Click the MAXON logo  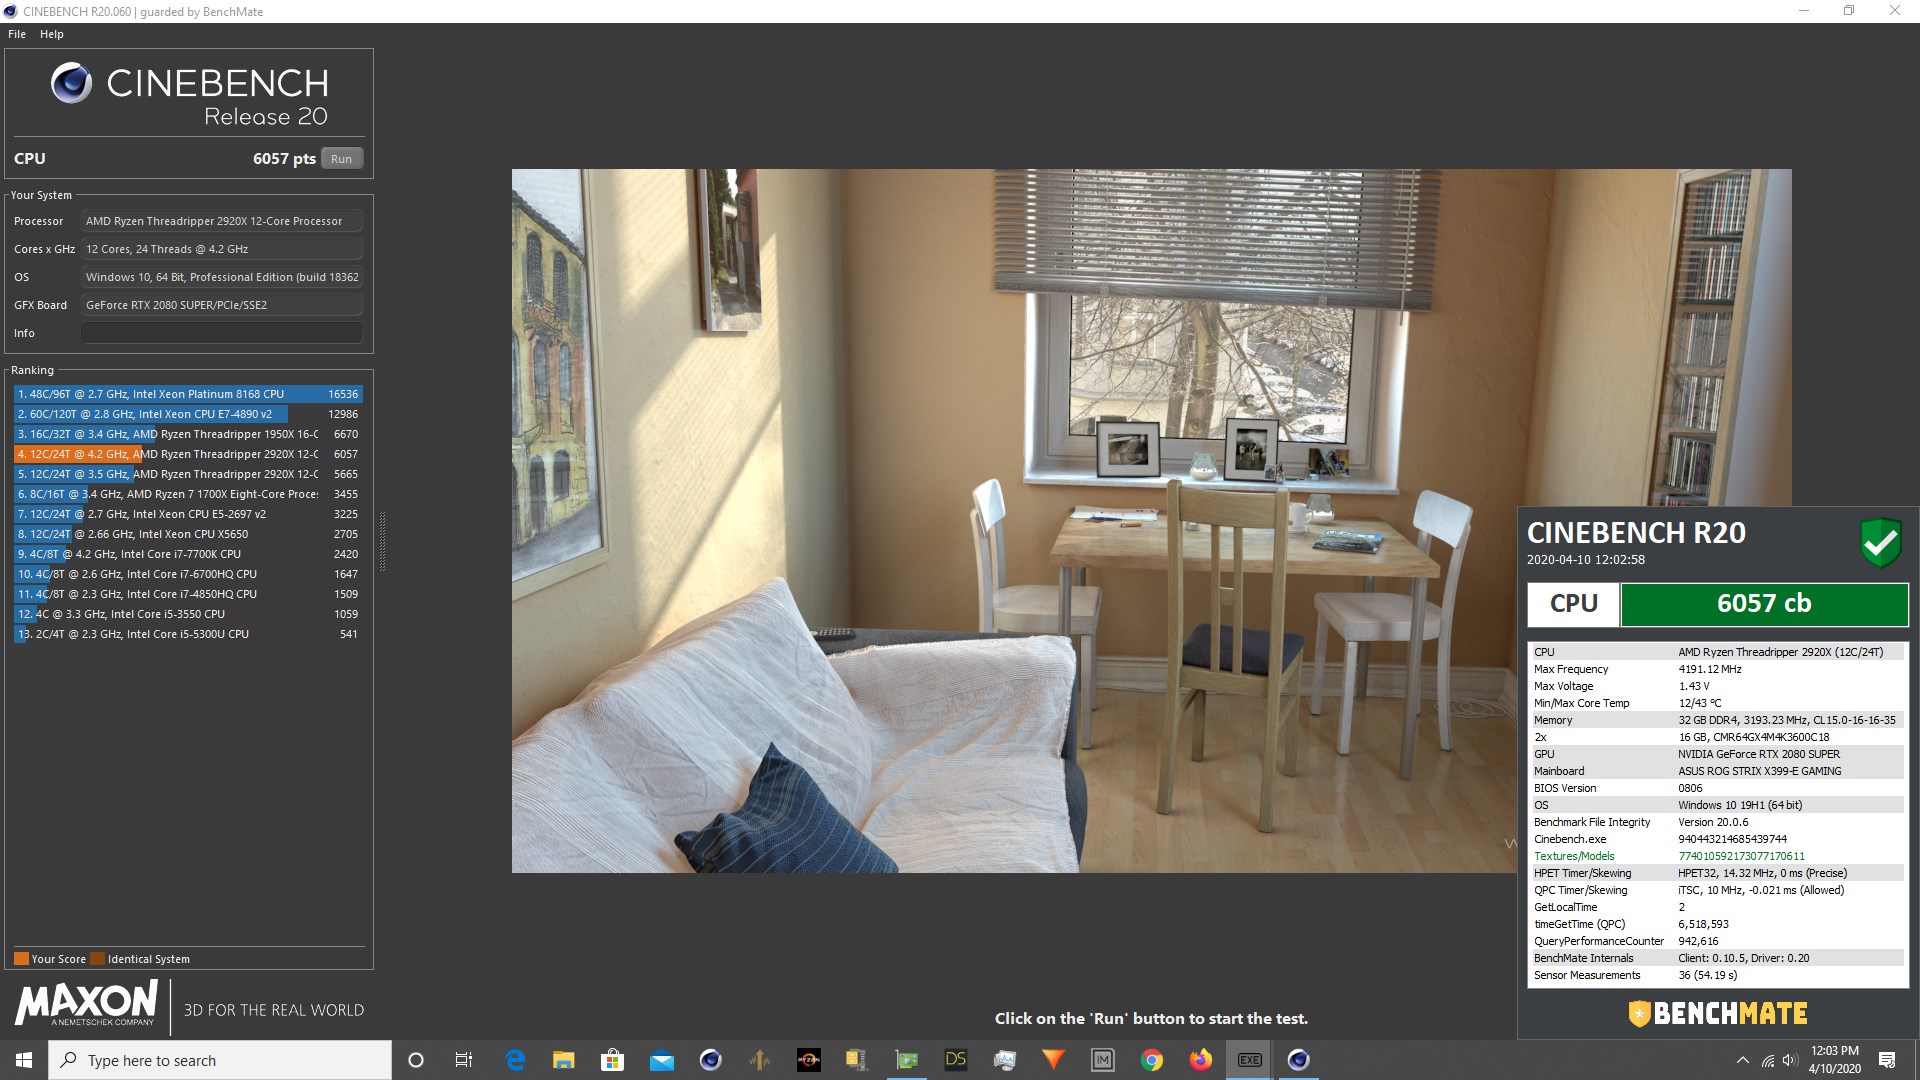point(86,1003)
